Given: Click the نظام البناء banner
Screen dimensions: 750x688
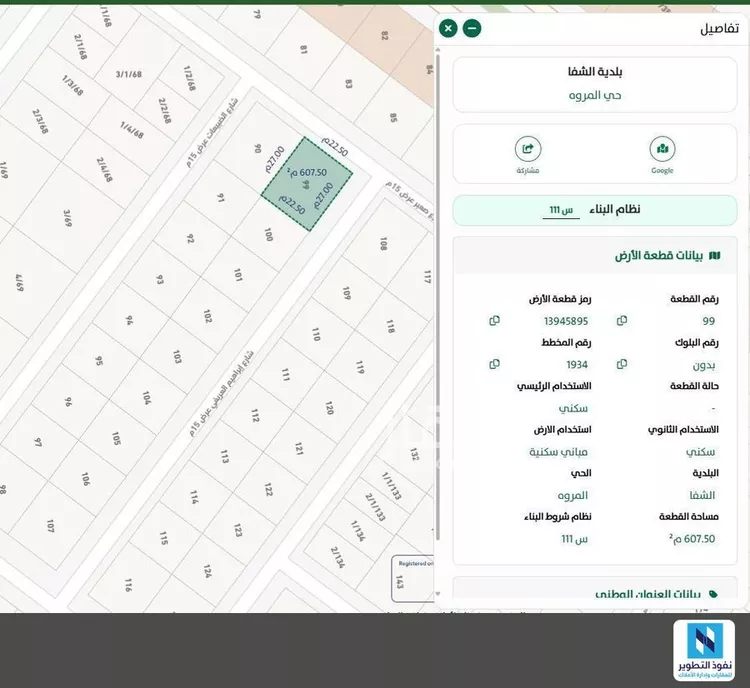Looking at the screenshot, I should click(x=595, y=210).
